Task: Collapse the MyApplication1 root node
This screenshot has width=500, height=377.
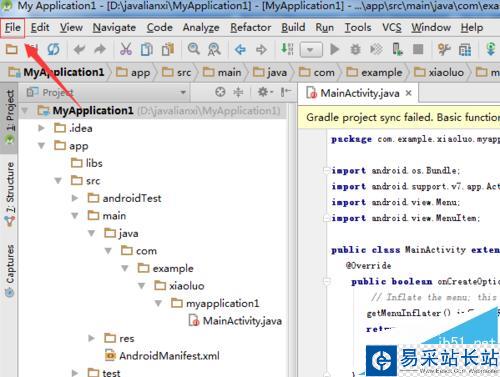Action: (25, 110)
